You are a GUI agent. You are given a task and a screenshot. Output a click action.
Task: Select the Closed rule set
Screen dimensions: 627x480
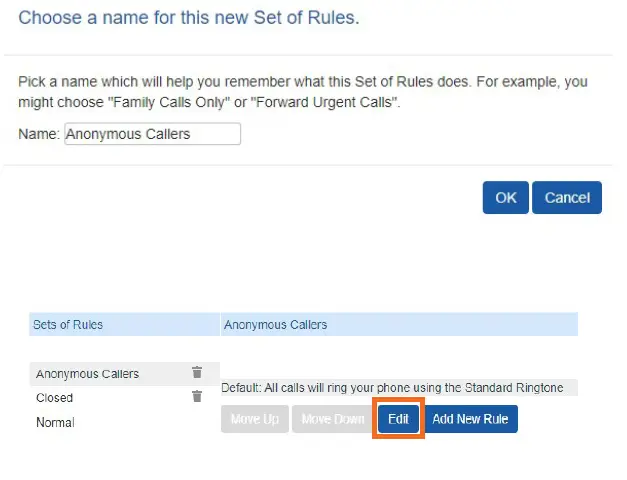[55, 398]
